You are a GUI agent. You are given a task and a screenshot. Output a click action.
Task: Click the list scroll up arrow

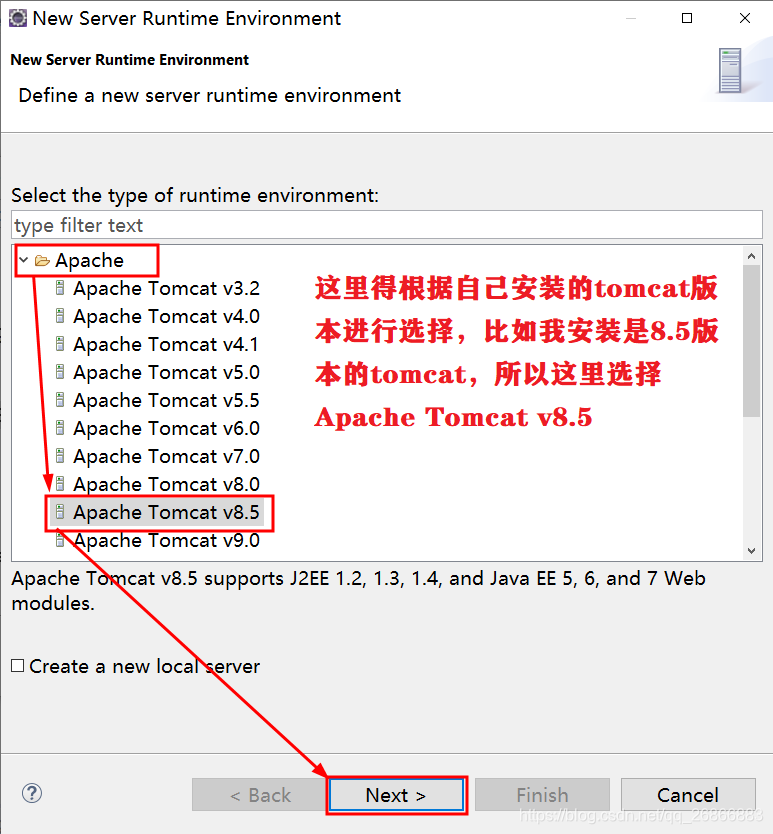[751, 256]
